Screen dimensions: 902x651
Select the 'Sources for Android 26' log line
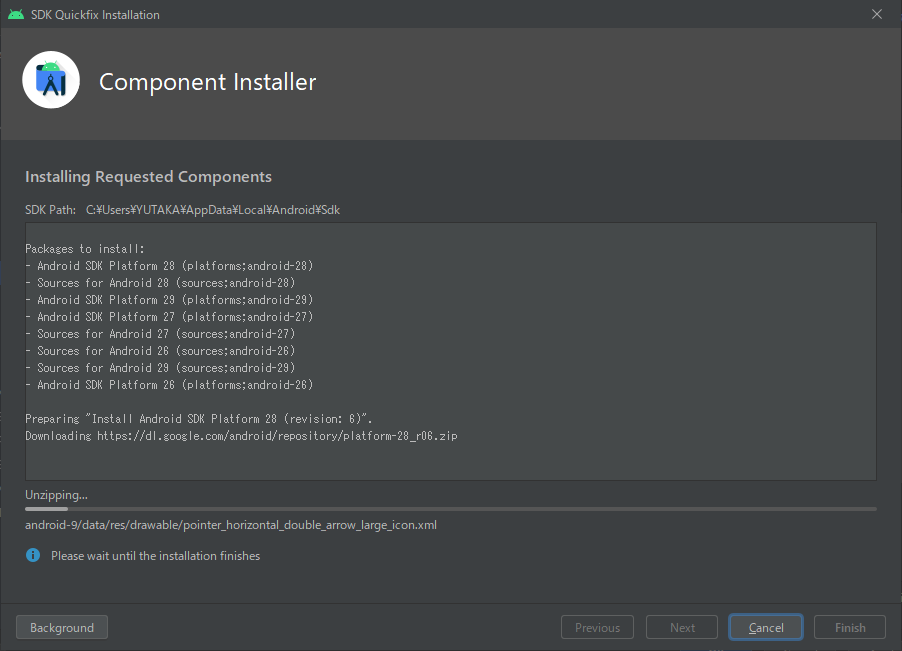pyautogui.click(x=160, y=351)
